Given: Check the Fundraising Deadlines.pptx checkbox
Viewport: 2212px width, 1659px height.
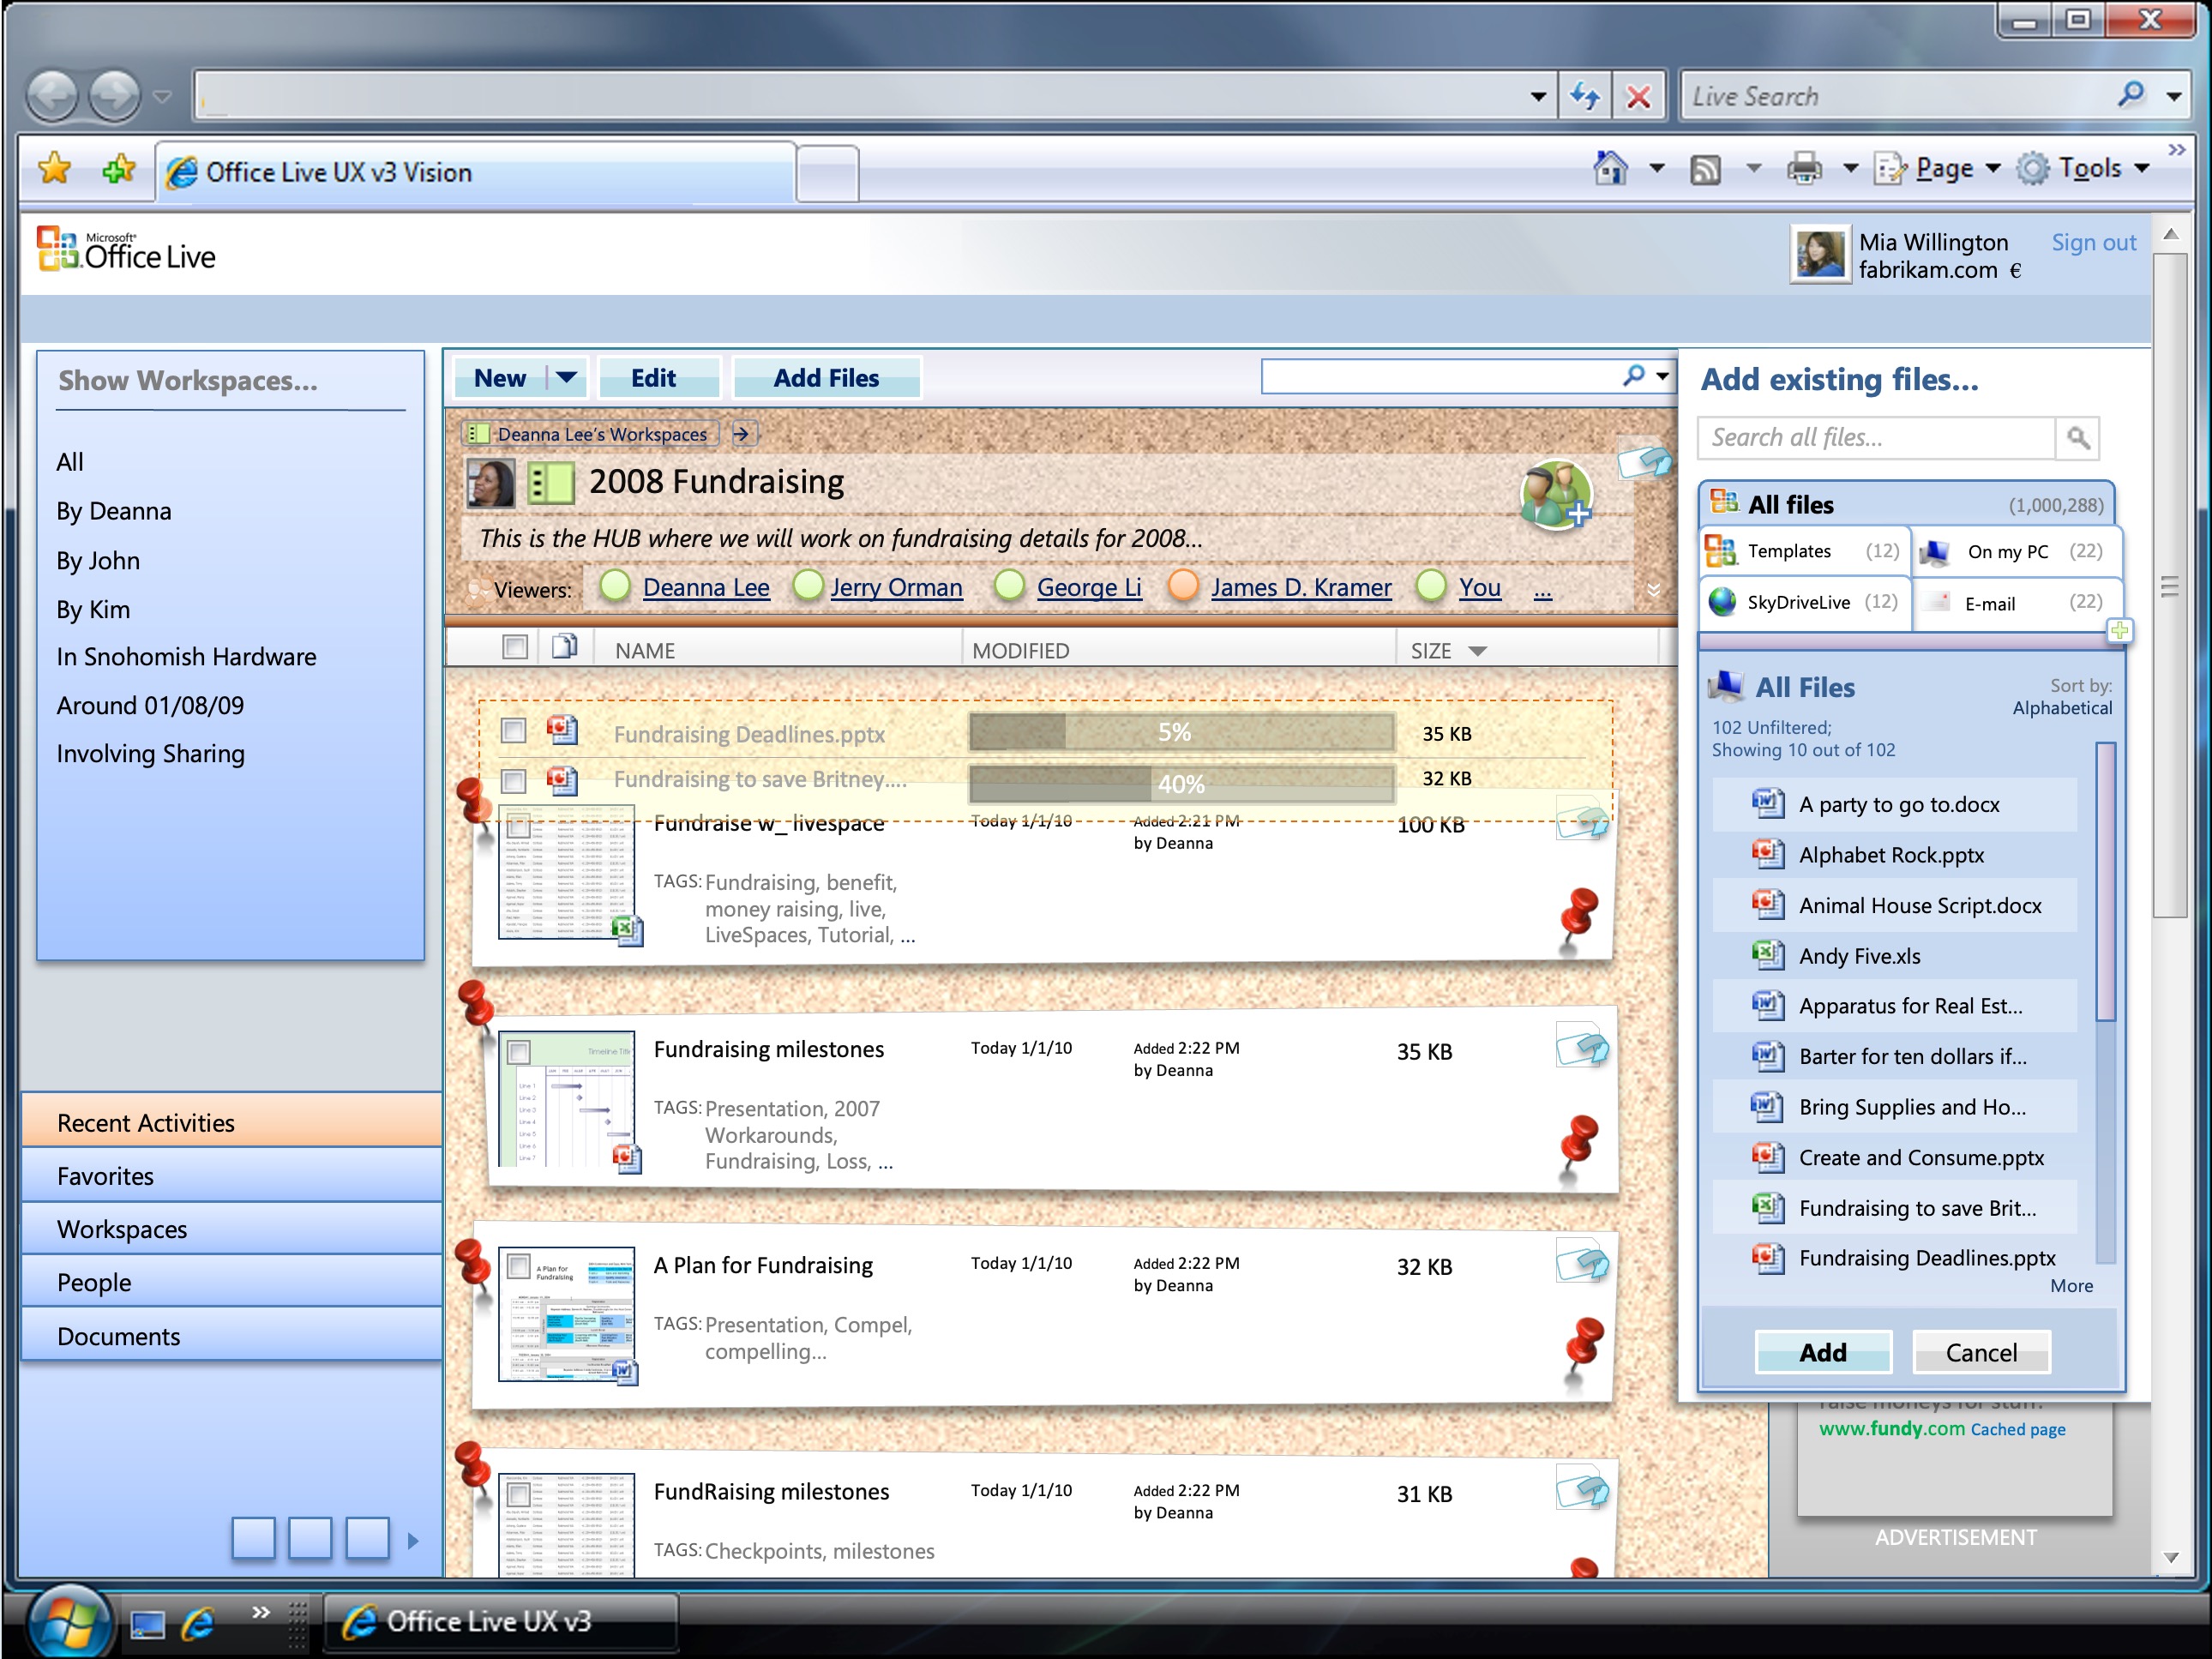Looking at the screenshot, I should click(x=514, y=731).
